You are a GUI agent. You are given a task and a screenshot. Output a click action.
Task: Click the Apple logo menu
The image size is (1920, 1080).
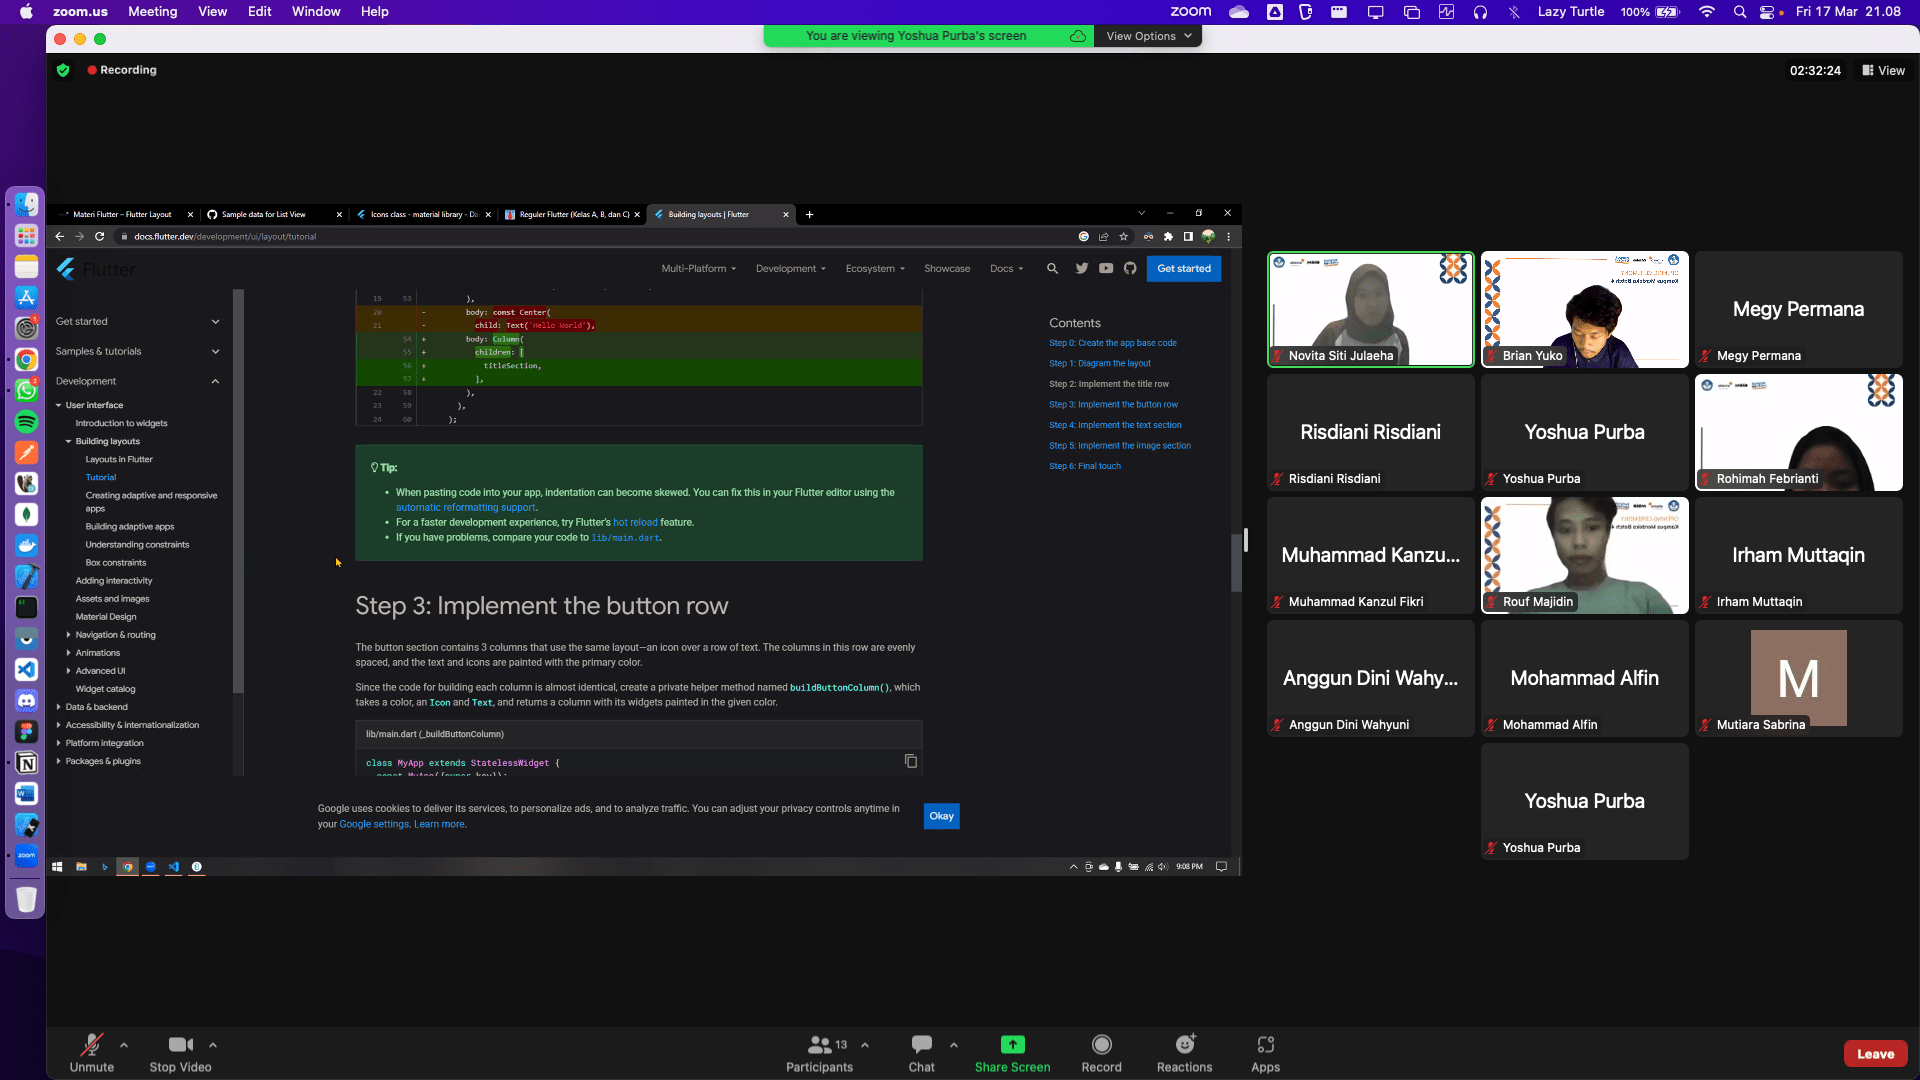coord(26,12)
